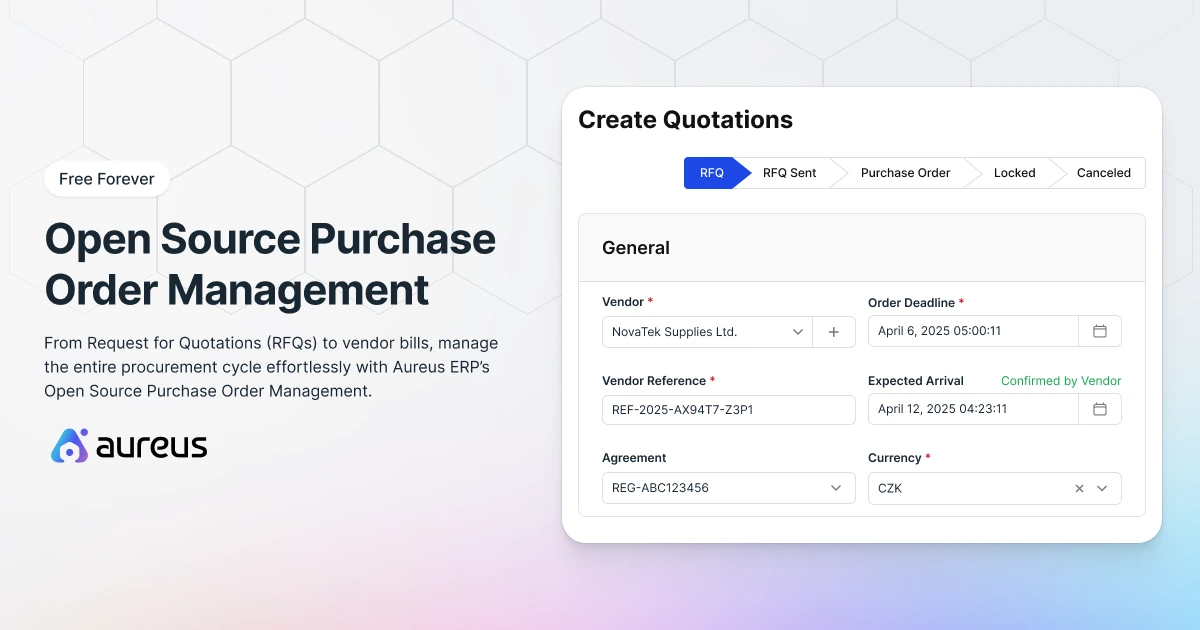The width and height of the screenshot is (1200, 630).
Task: Click the Open Source Purchase Order Management headline
Action: 270,264
